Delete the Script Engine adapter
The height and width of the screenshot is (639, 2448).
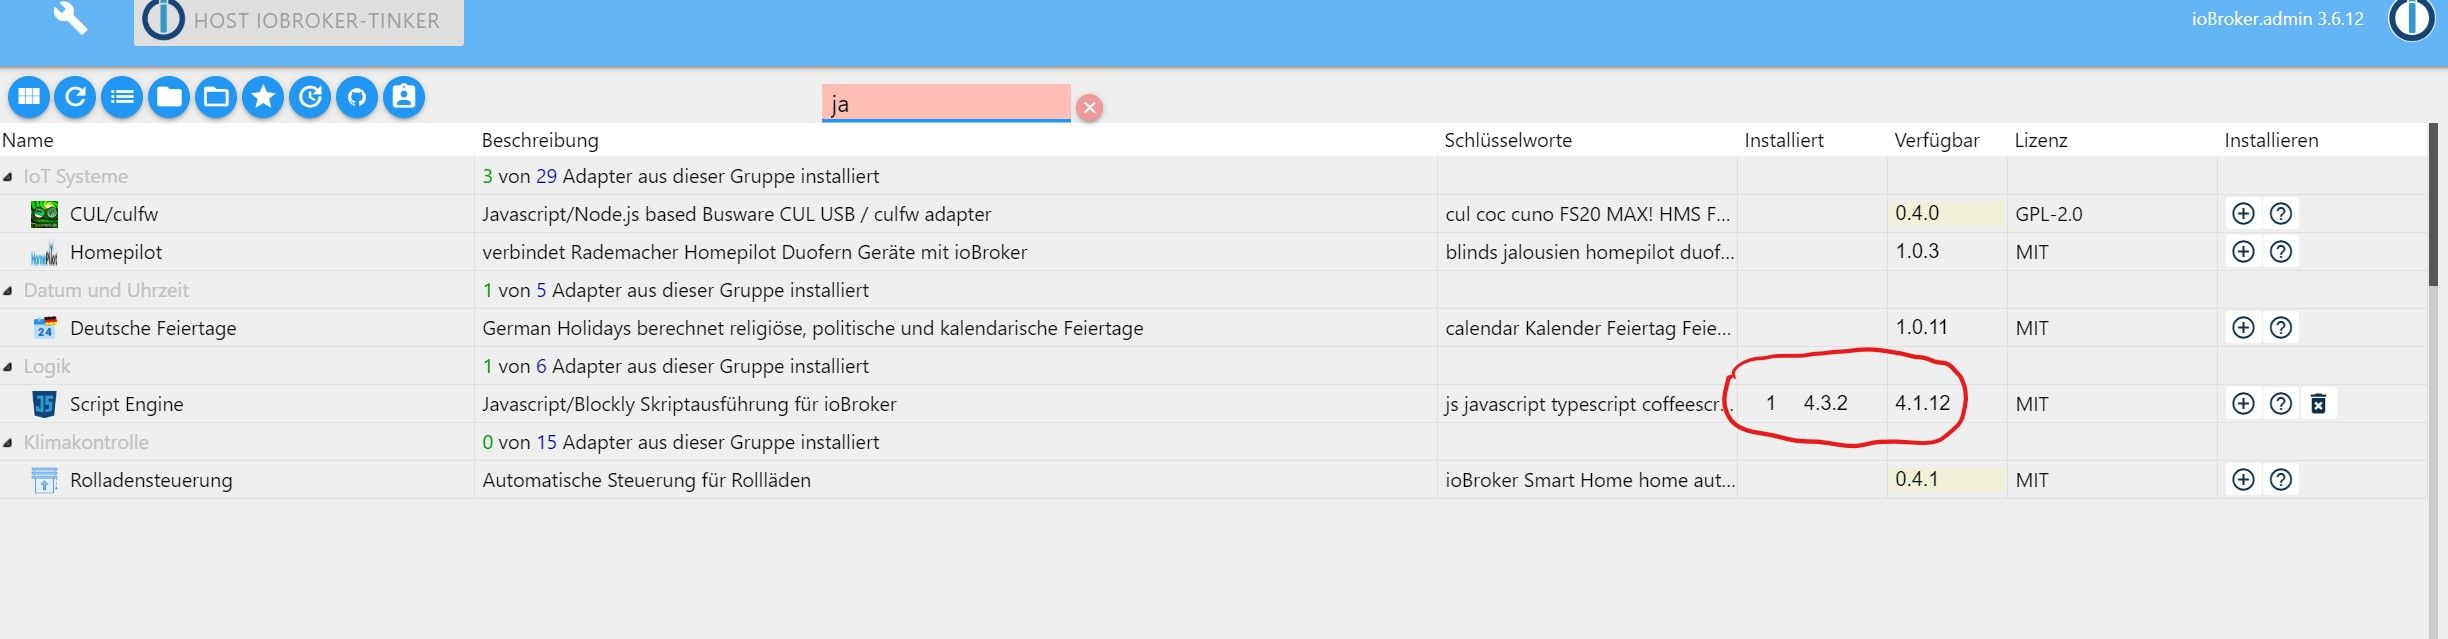2319,404
